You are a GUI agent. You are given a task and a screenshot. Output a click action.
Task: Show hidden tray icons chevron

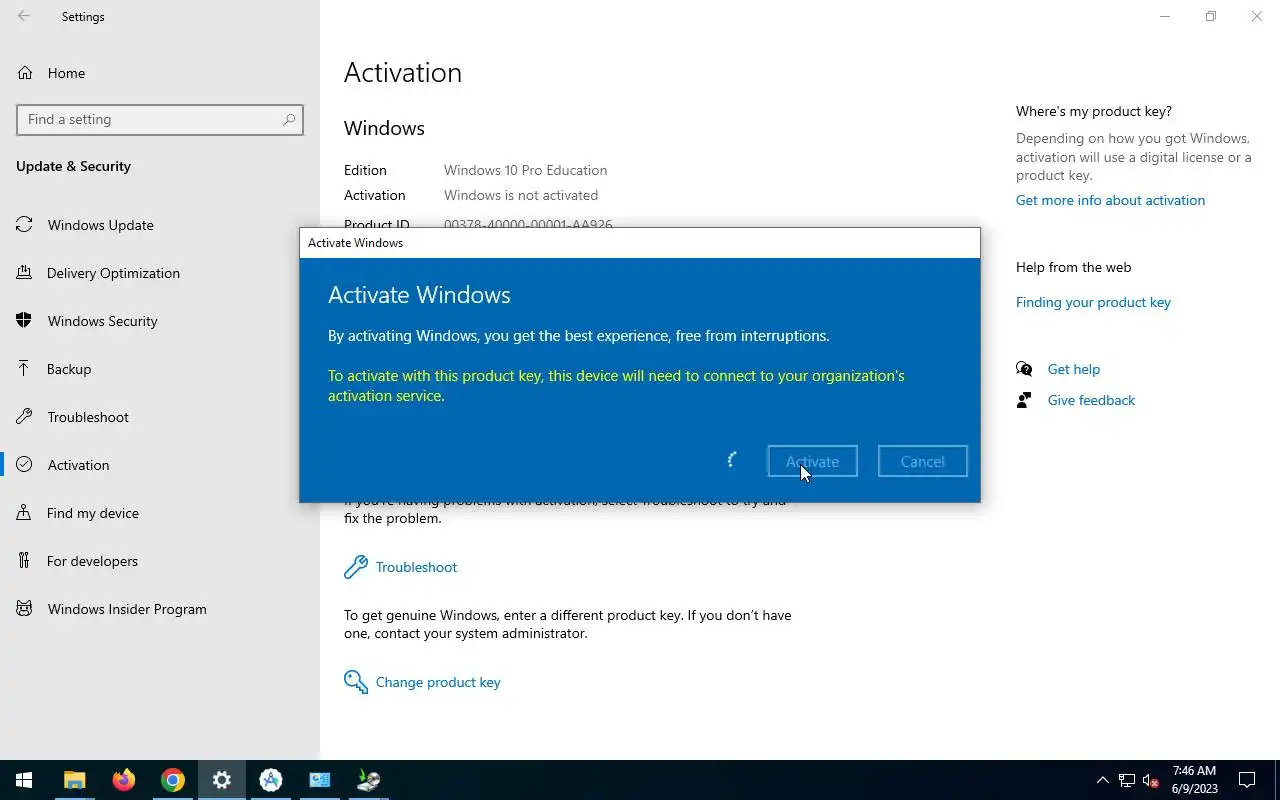(1102, 780)
